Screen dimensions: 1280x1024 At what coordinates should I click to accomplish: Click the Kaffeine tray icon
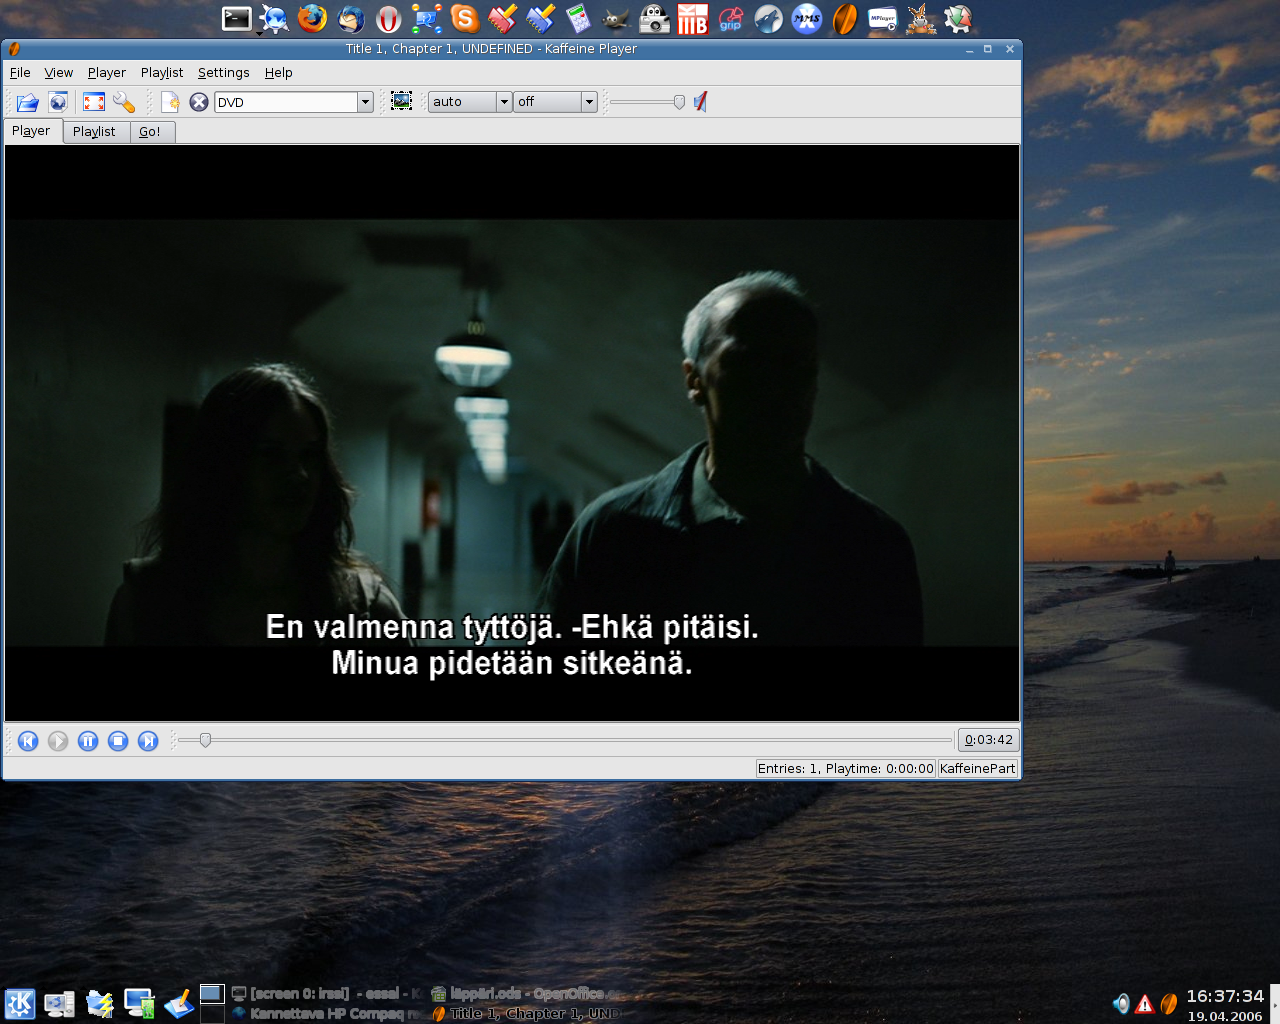coord(1169,1003)
